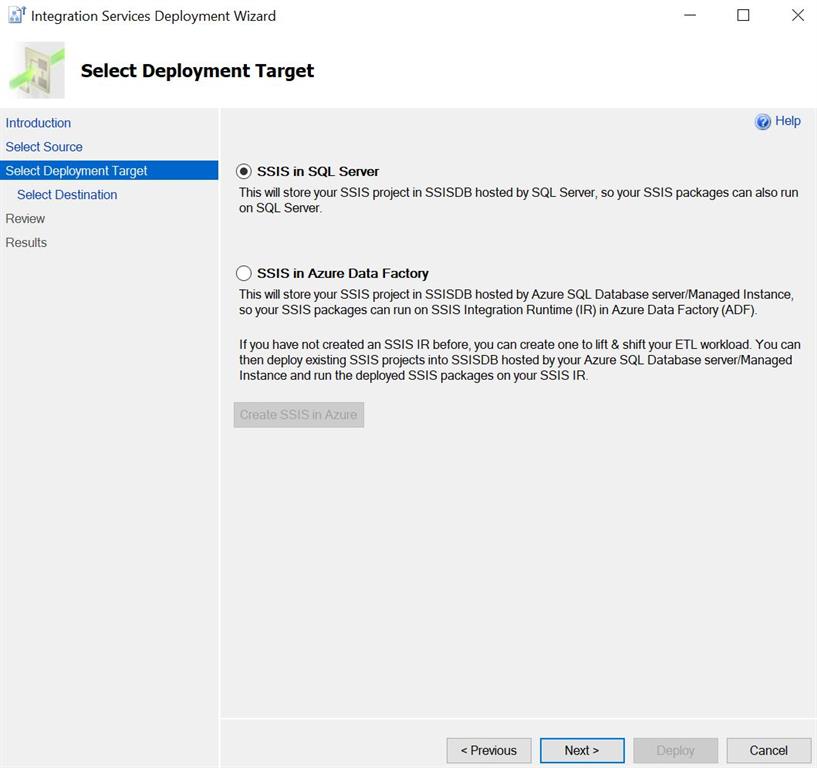This screenshot has height=768, width=817.
Task: Select SSIS in SQL Server radio button
Action: 243,171
